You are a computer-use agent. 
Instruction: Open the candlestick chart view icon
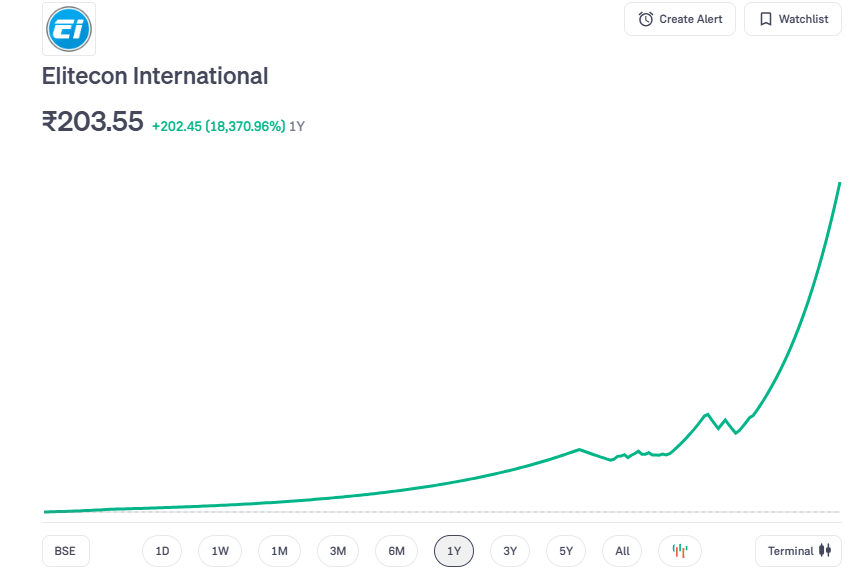[x=679, y=551]
